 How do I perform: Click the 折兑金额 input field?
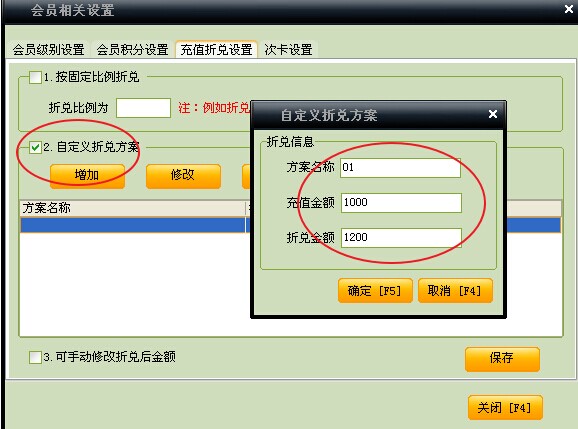(x=401, y=238)
